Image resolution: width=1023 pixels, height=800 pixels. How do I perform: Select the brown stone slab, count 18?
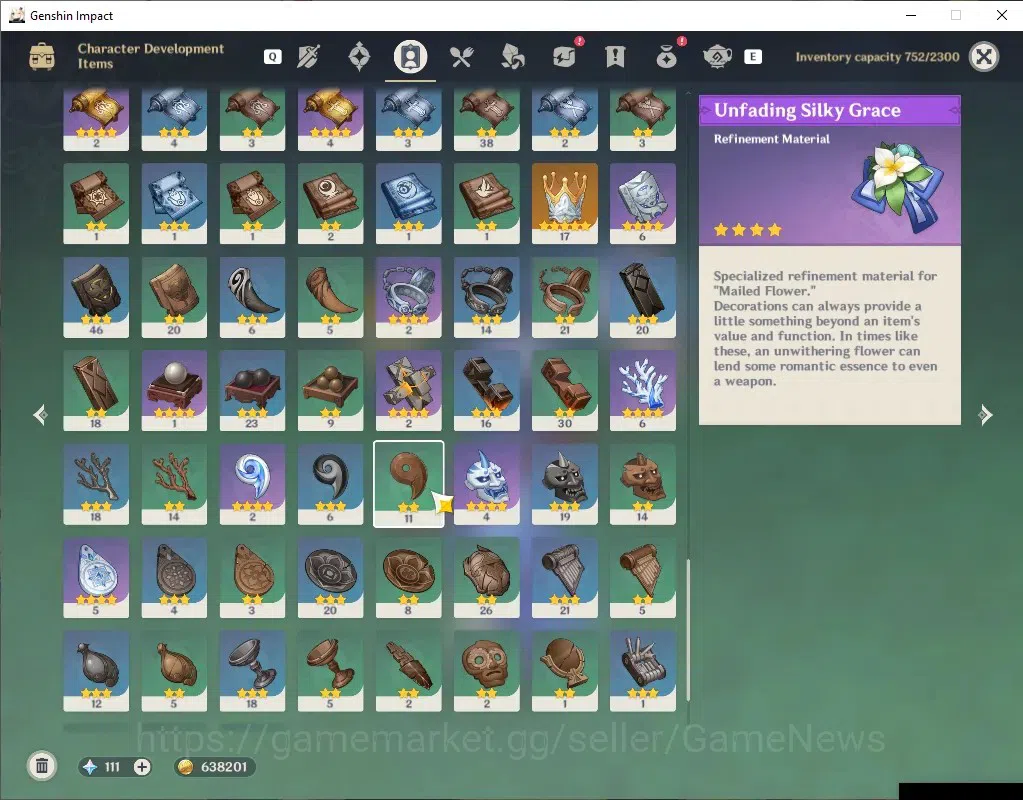(x=96, y=390)
